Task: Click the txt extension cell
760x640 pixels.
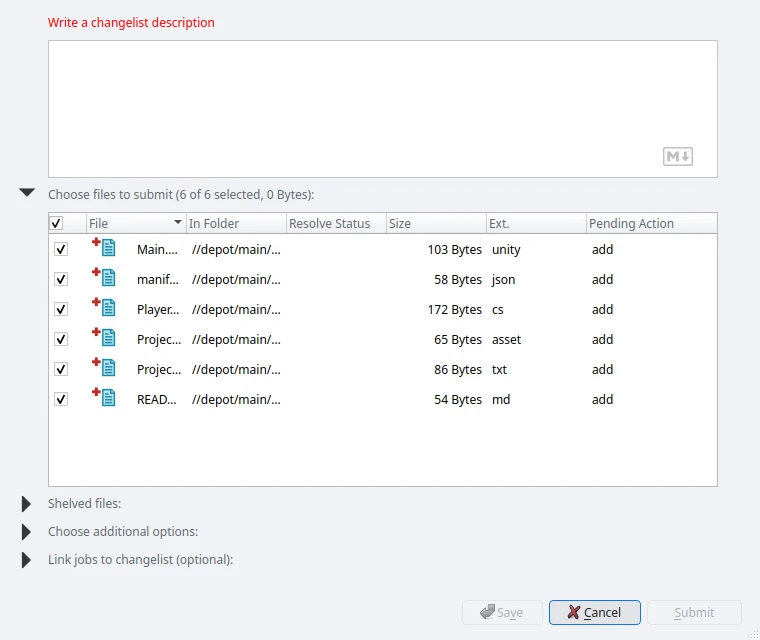Action: click(499, 370)
